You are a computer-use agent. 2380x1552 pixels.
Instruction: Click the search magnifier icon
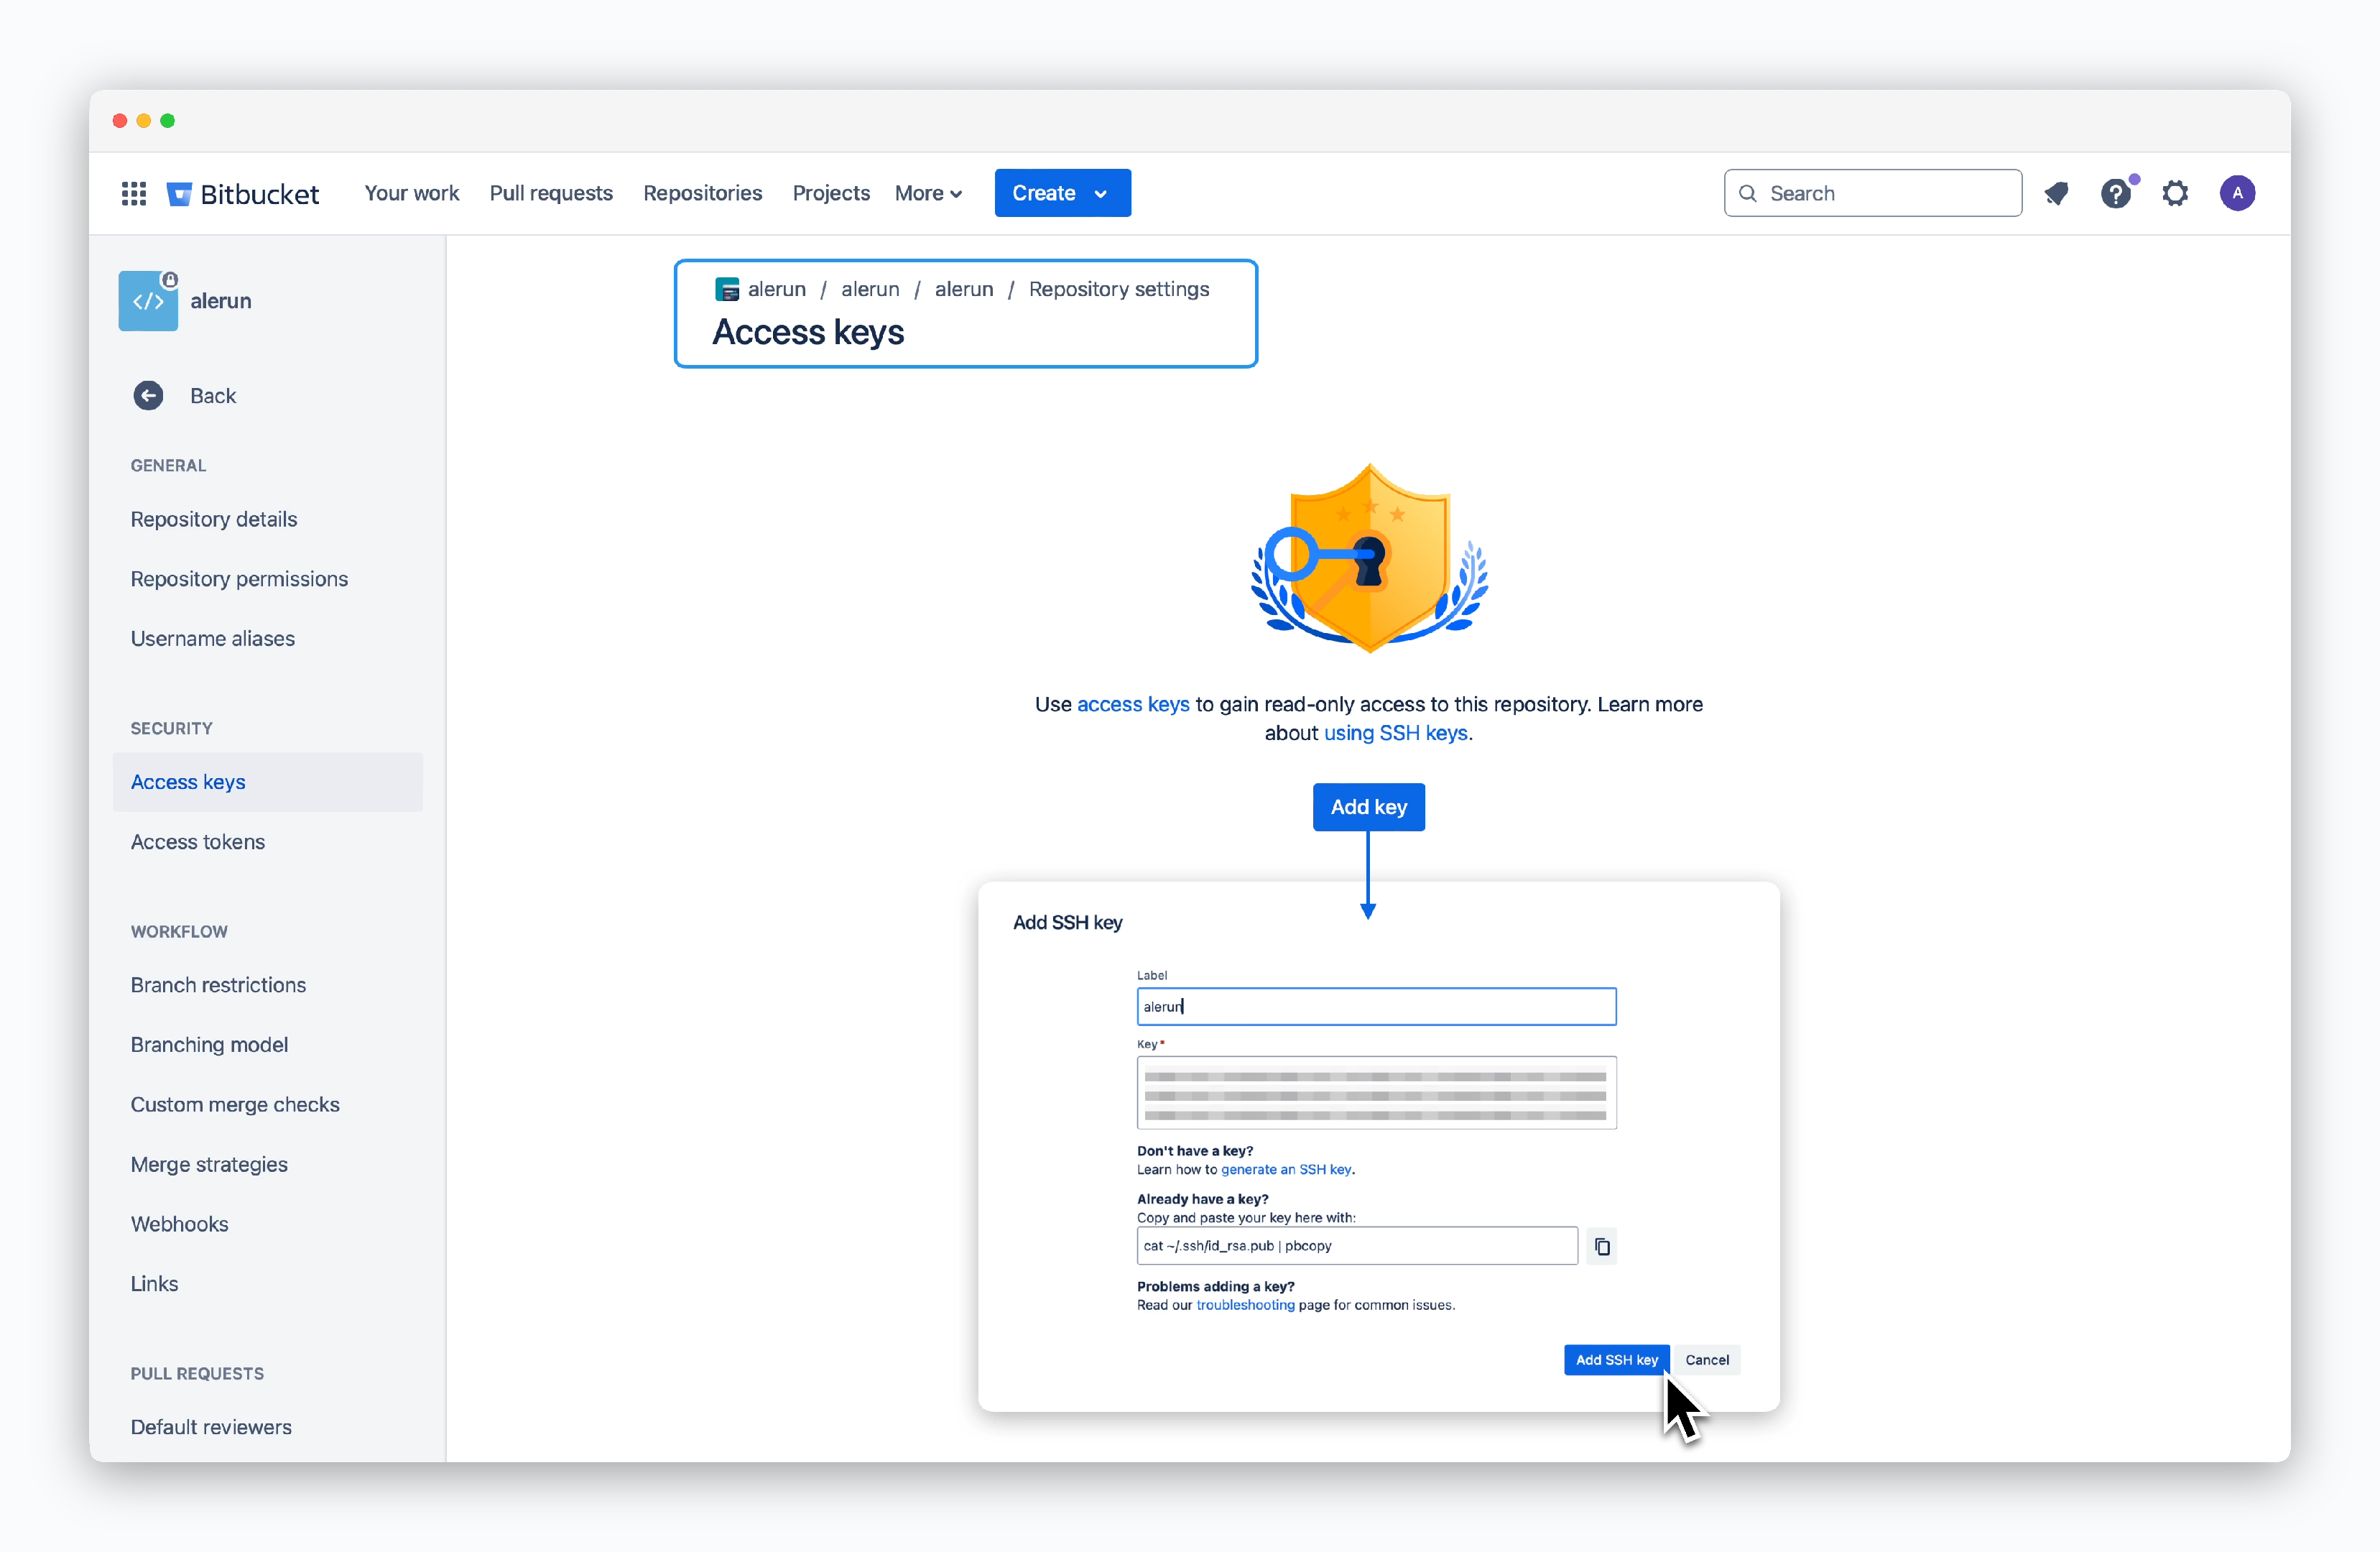tap(1747, 193)
